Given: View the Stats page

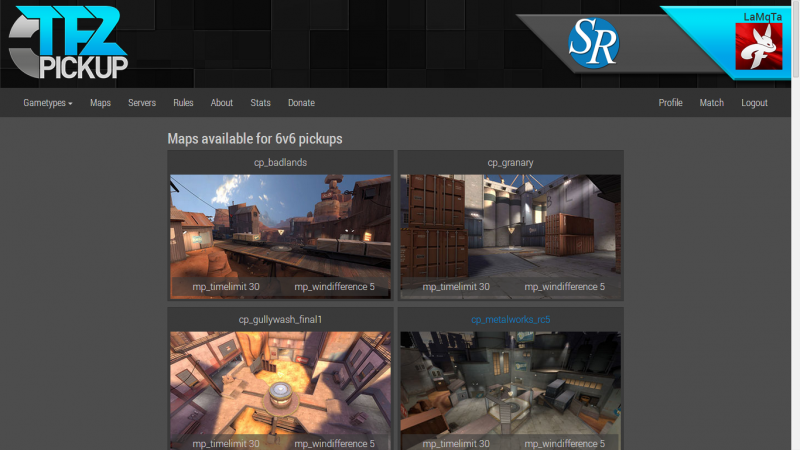Looking at the screenshot, I should point(260,103).
